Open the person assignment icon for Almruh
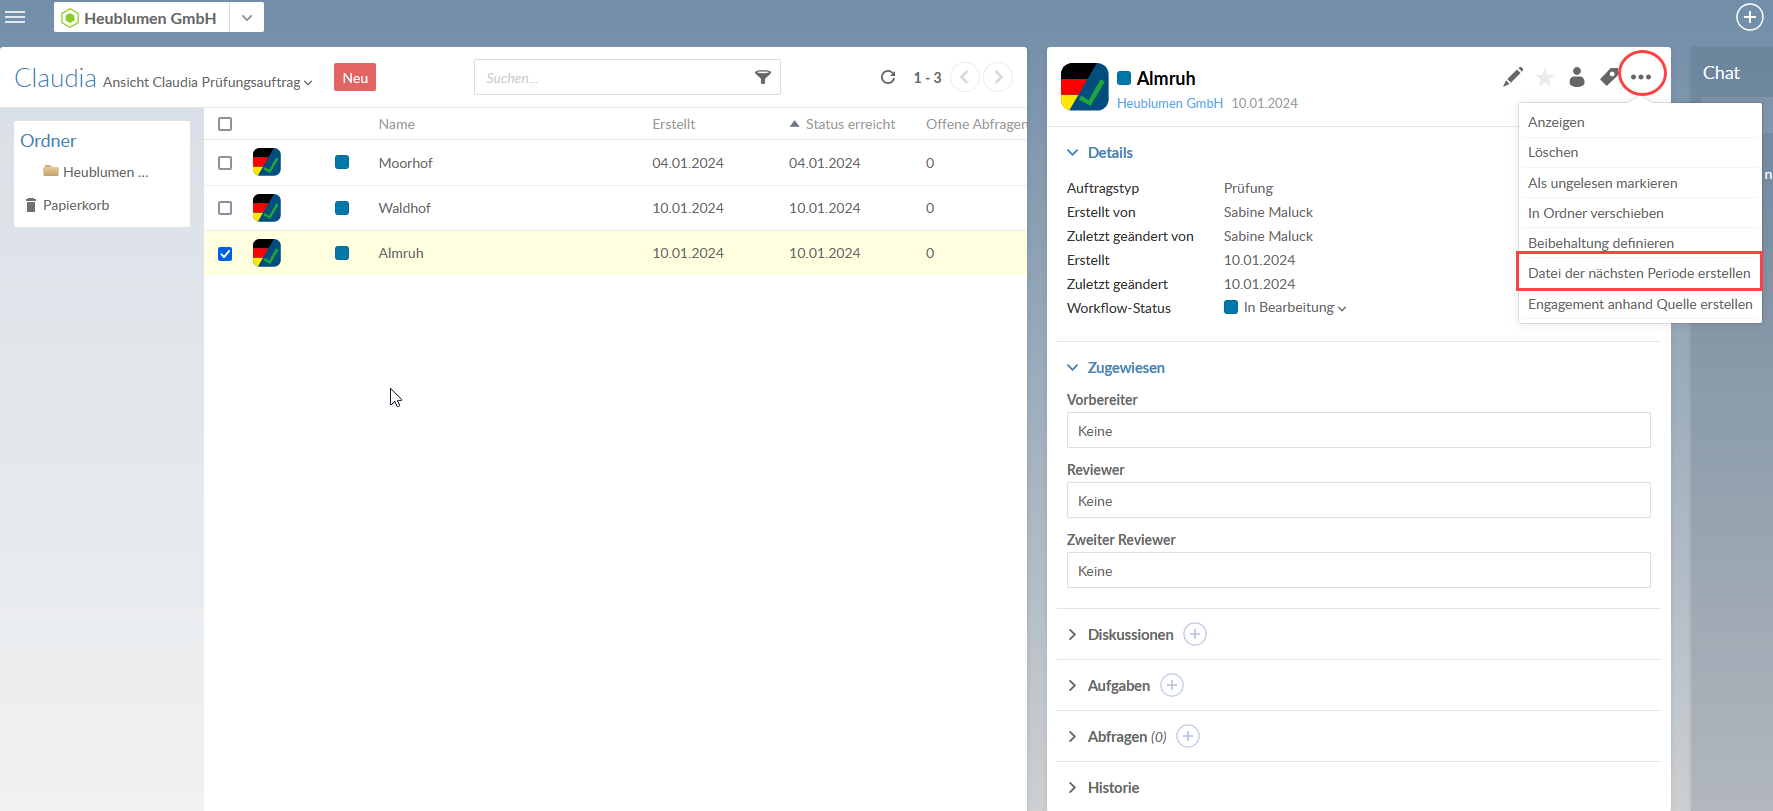This screenshot has height=811, width=1773. point(1577,77)
